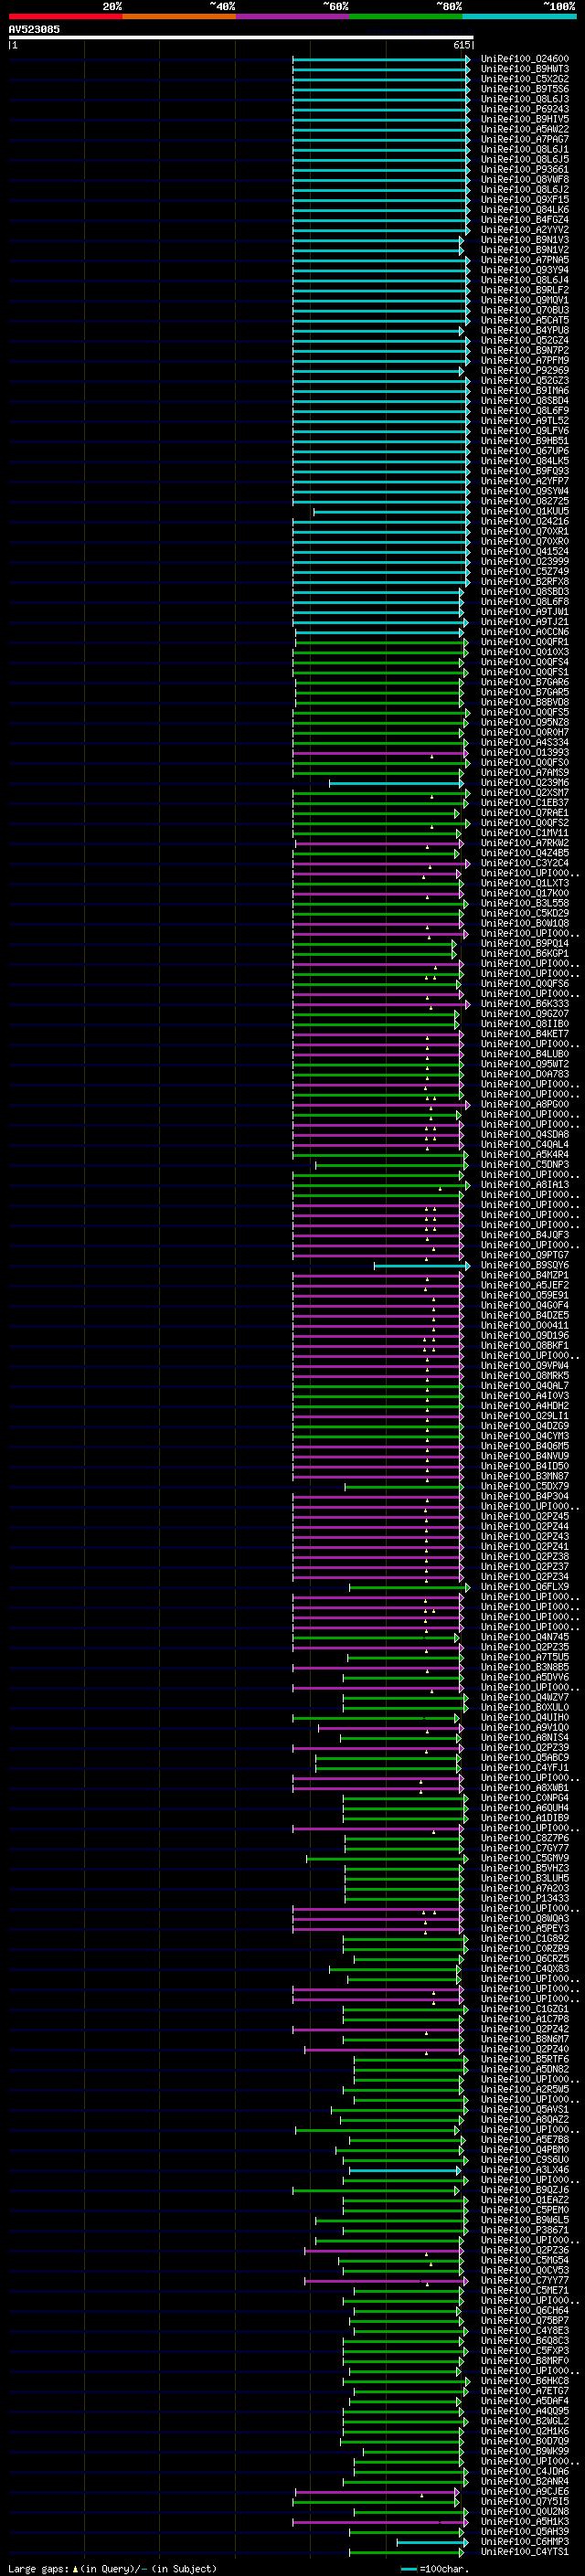
Task: Select the label UniRef100_P93661
Action: coord(525,169)
